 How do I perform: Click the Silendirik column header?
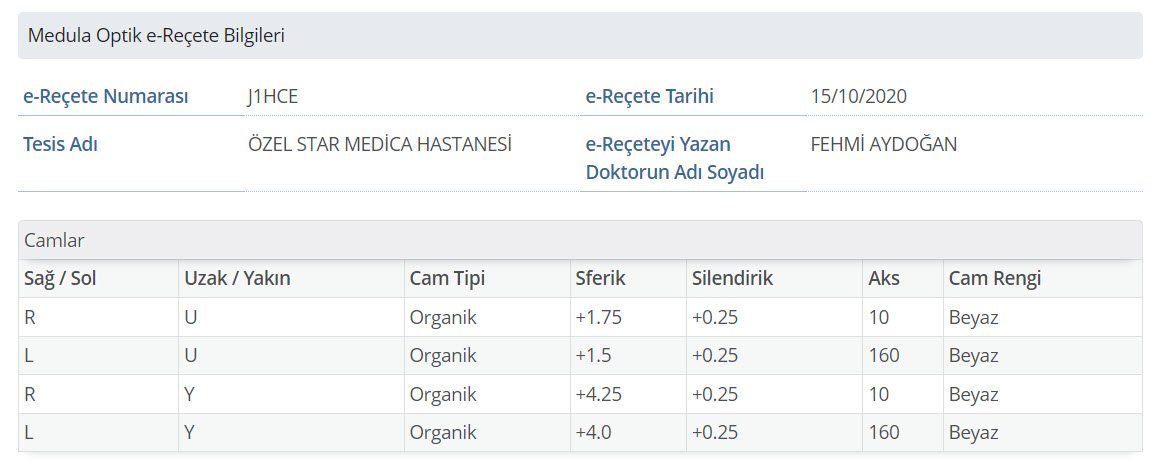pos(732,278)
